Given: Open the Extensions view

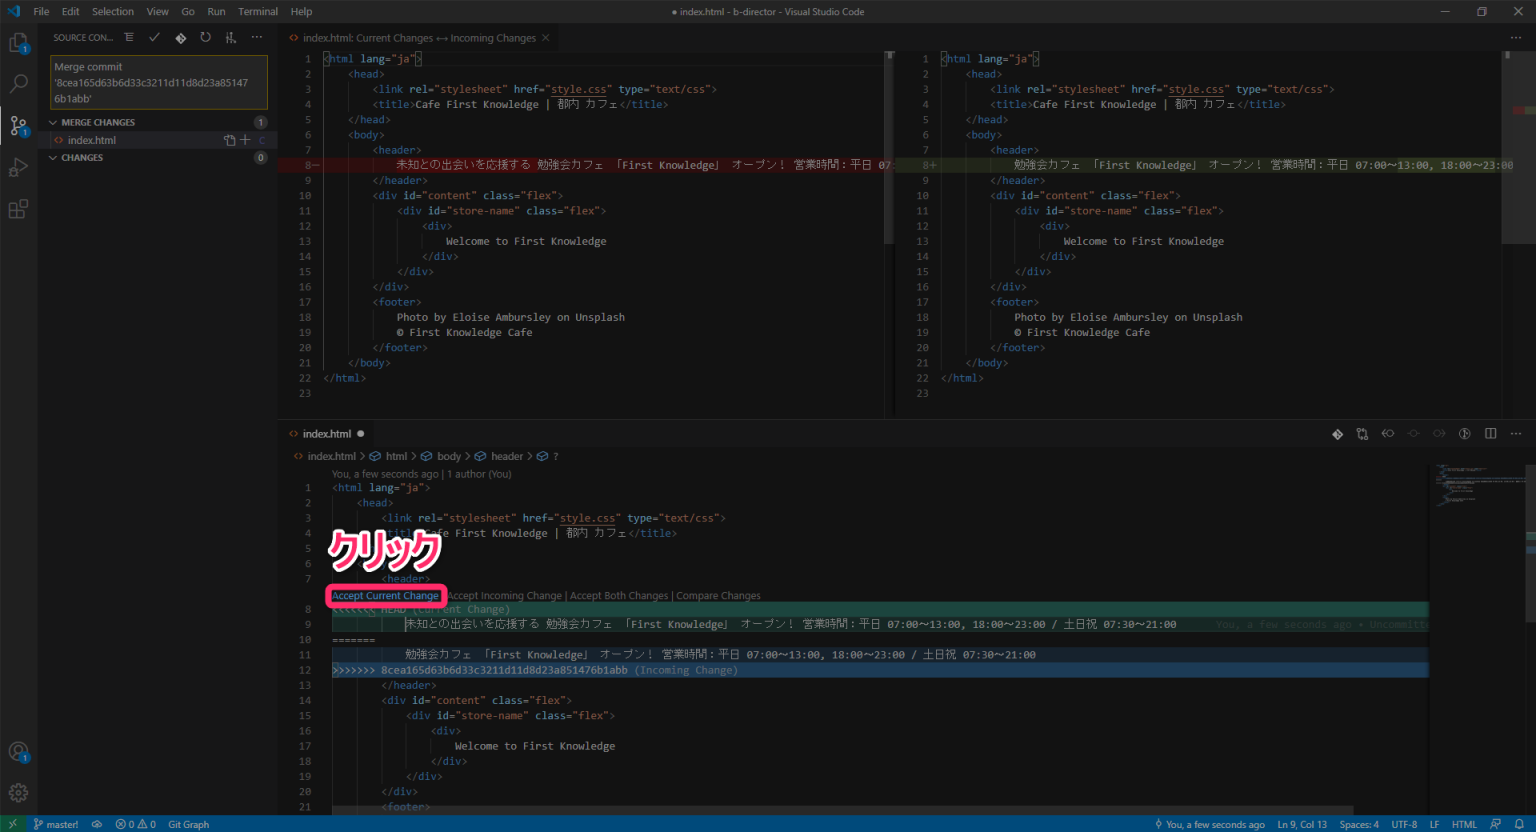Looking at the screenshot, I should coord(18,208).
